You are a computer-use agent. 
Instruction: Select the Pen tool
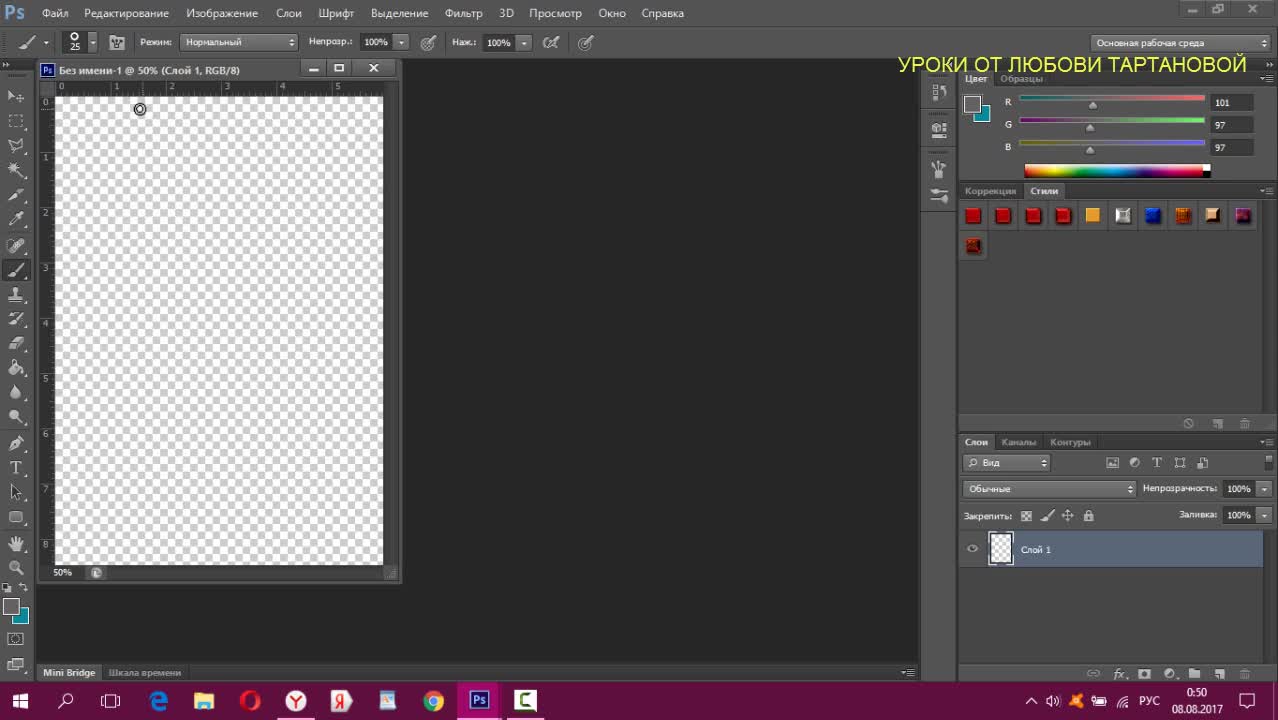(x=16, y=443)
